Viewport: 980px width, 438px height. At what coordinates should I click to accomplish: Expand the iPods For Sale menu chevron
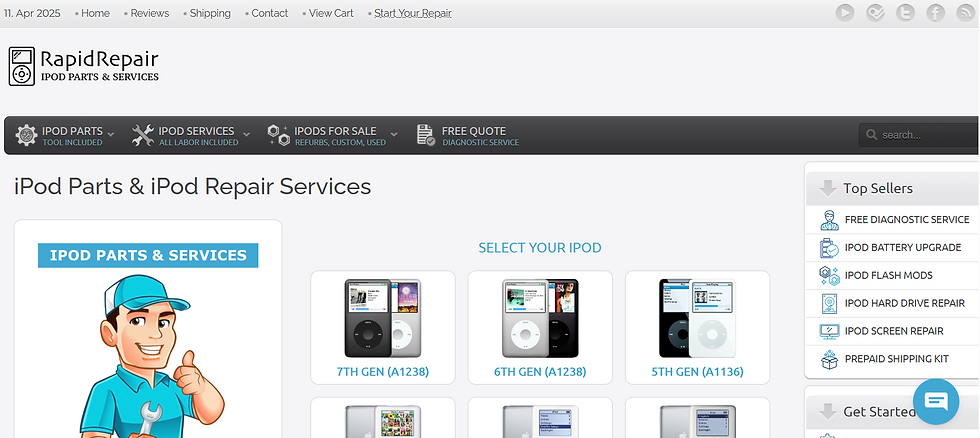tap(394, 134)
